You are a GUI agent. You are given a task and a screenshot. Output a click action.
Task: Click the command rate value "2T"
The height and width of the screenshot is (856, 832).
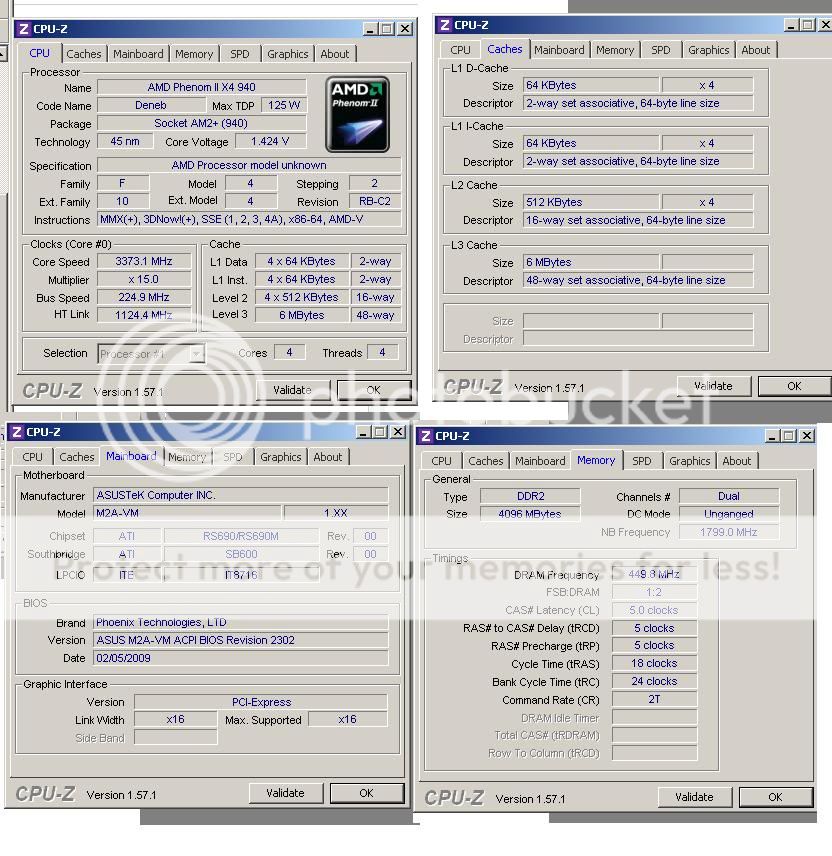click(655, 699)
